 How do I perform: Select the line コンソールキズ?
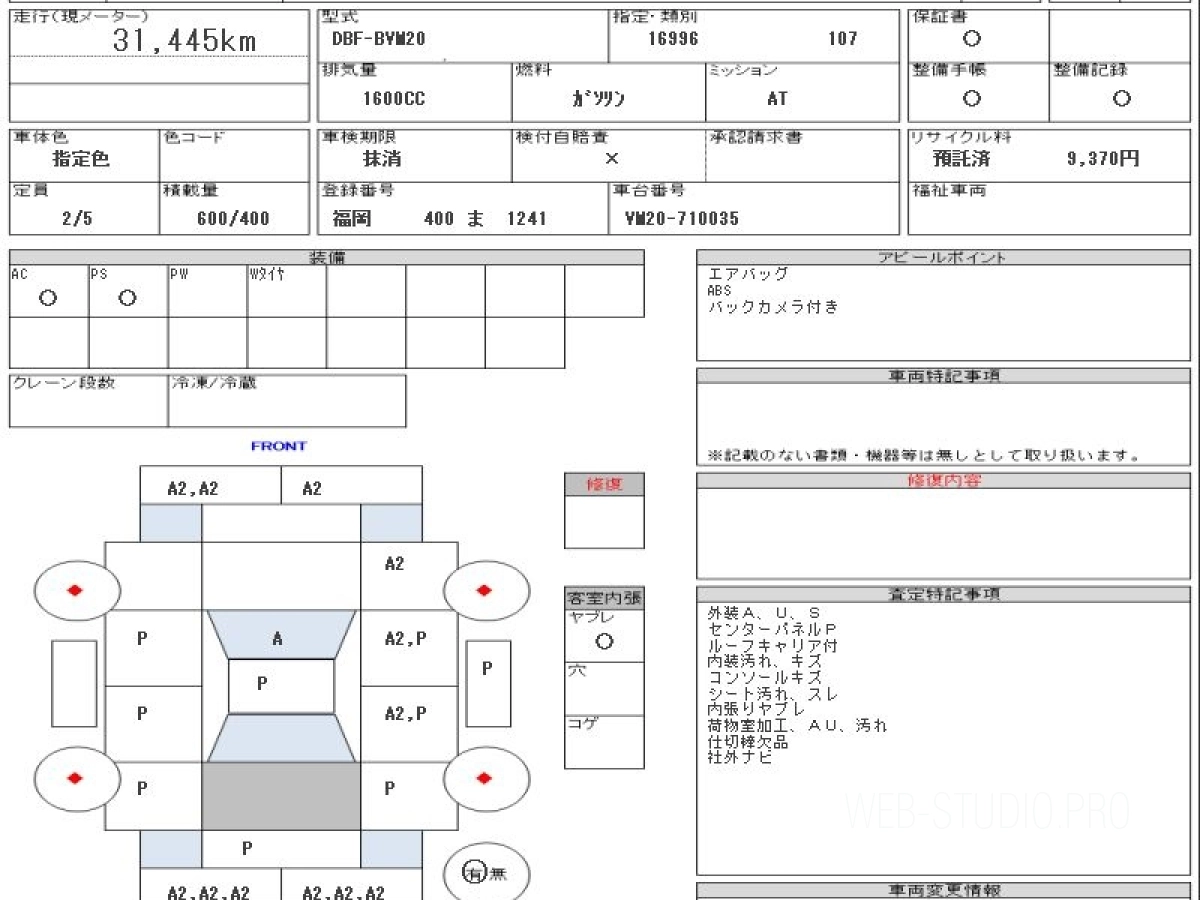764,678
